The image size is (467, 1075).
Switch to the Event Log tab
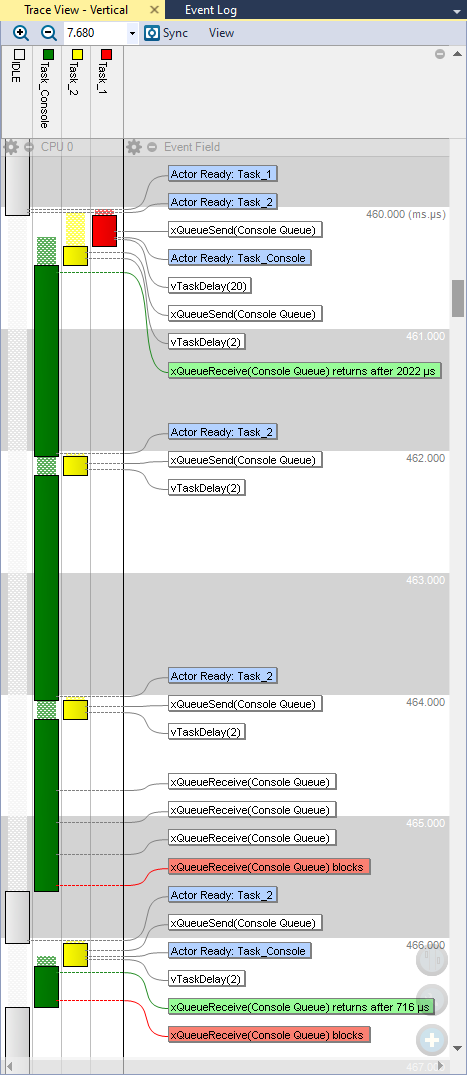point(211,10)
